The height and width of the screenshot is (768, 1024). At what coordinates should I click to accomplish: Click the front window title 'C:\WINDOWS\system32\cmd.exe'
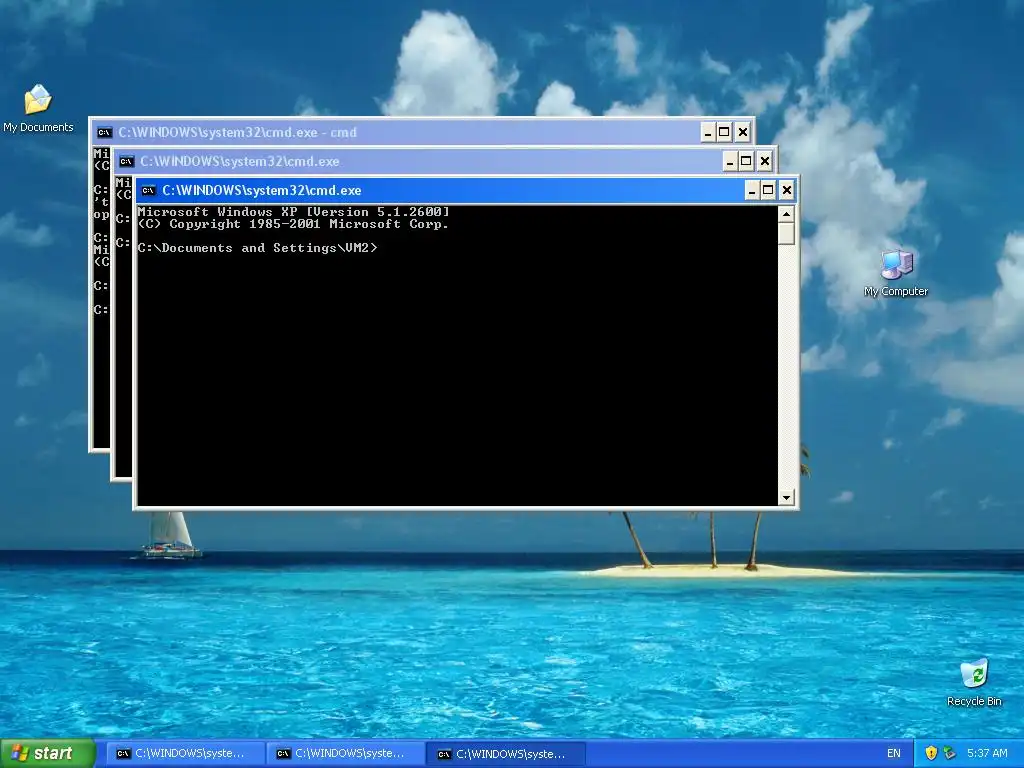pyautogui.click(x=262, y=191)
